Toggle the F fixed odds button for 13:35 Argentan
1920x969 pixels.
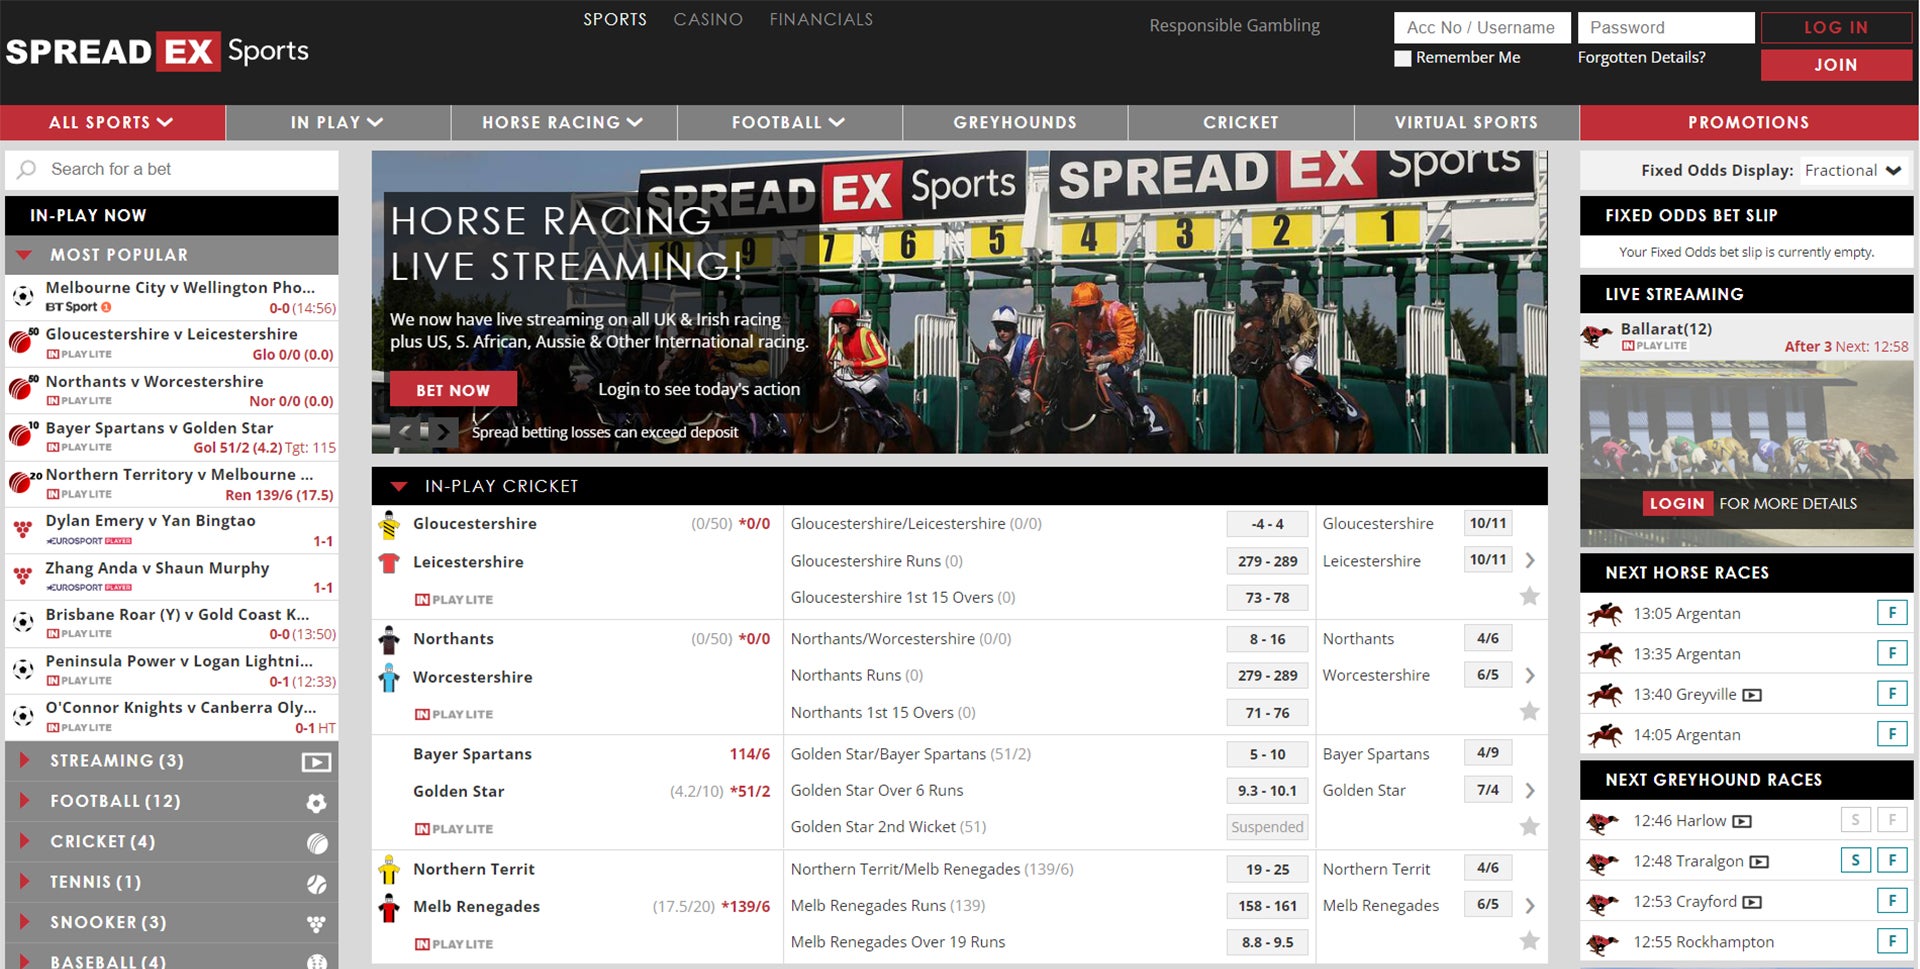pos(1891,654)
